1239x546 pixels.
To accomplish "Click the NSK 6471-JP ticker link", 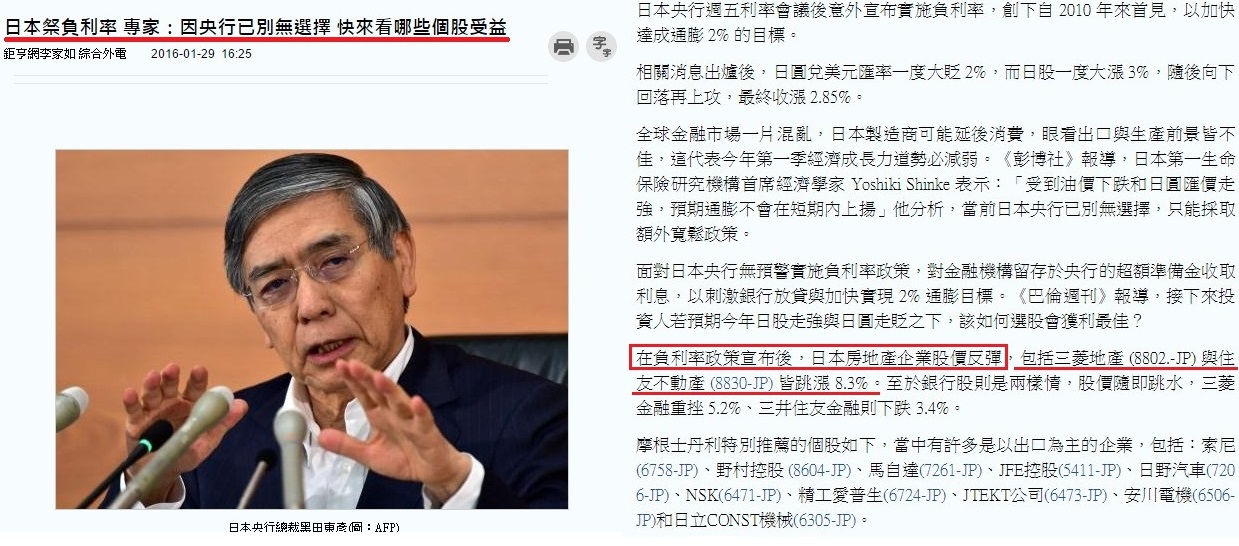I will click(x=749, y=496).
